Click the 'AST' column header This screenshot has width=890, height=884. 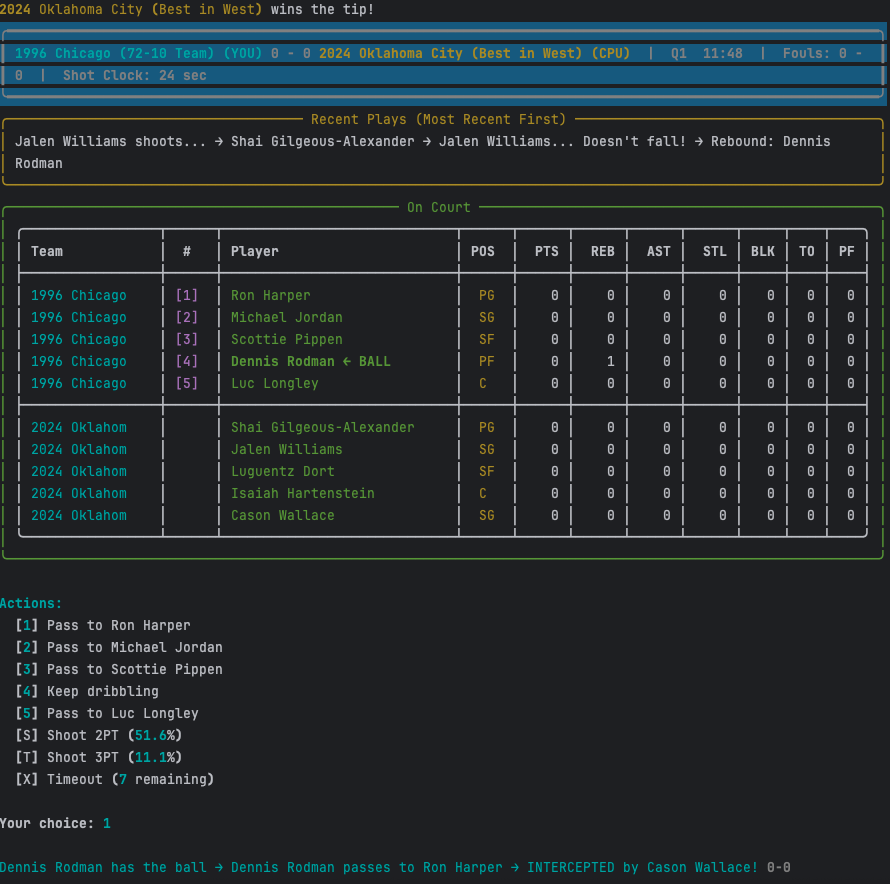point(659,252)
